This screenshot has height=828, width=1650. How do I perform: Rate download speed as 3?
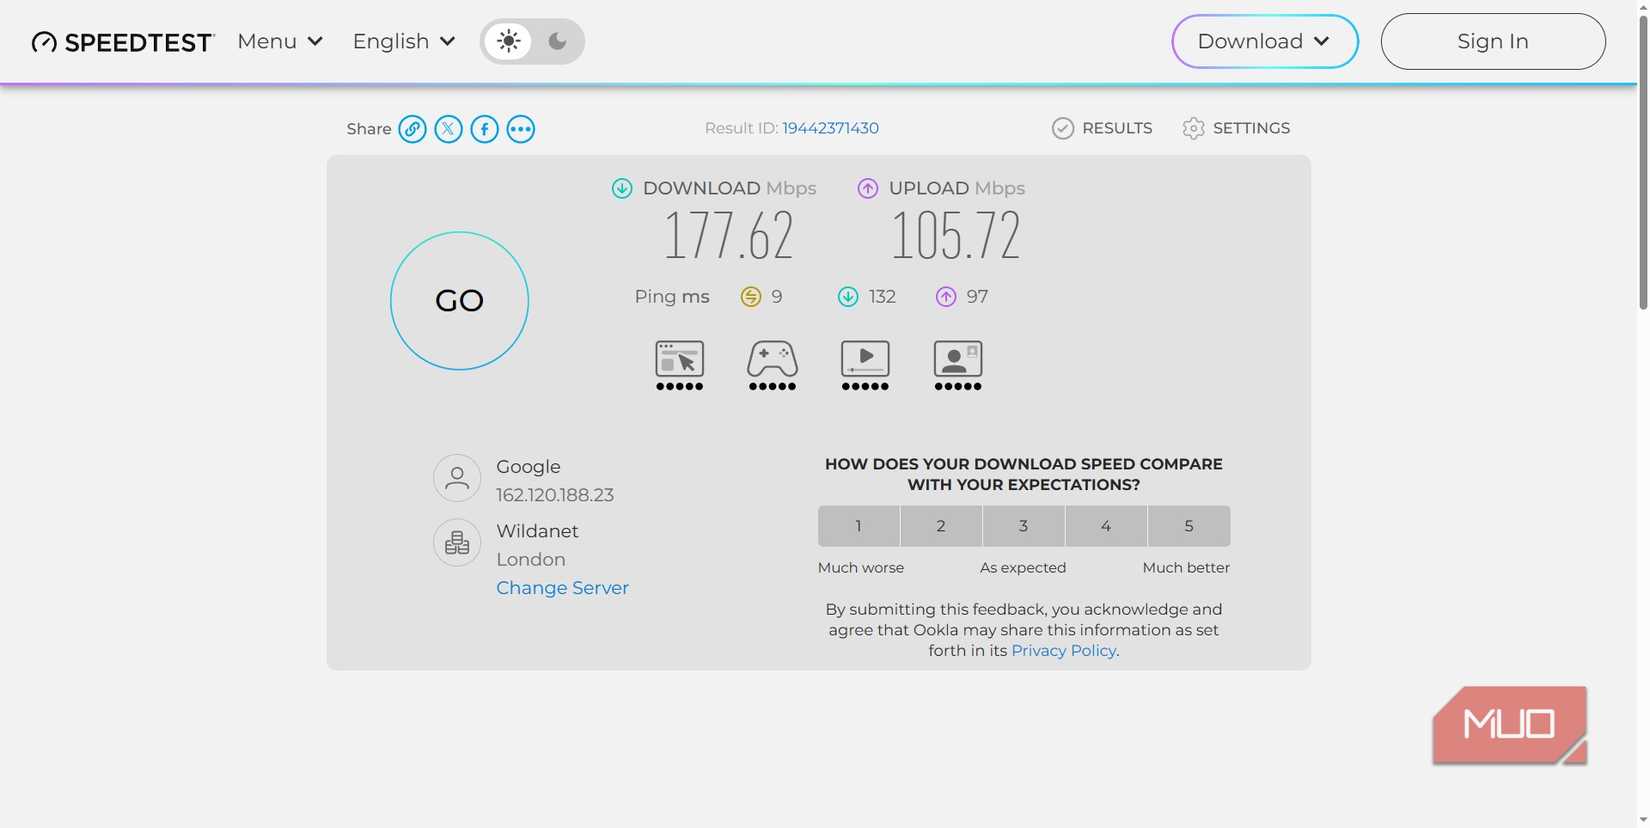point(1023,526)
